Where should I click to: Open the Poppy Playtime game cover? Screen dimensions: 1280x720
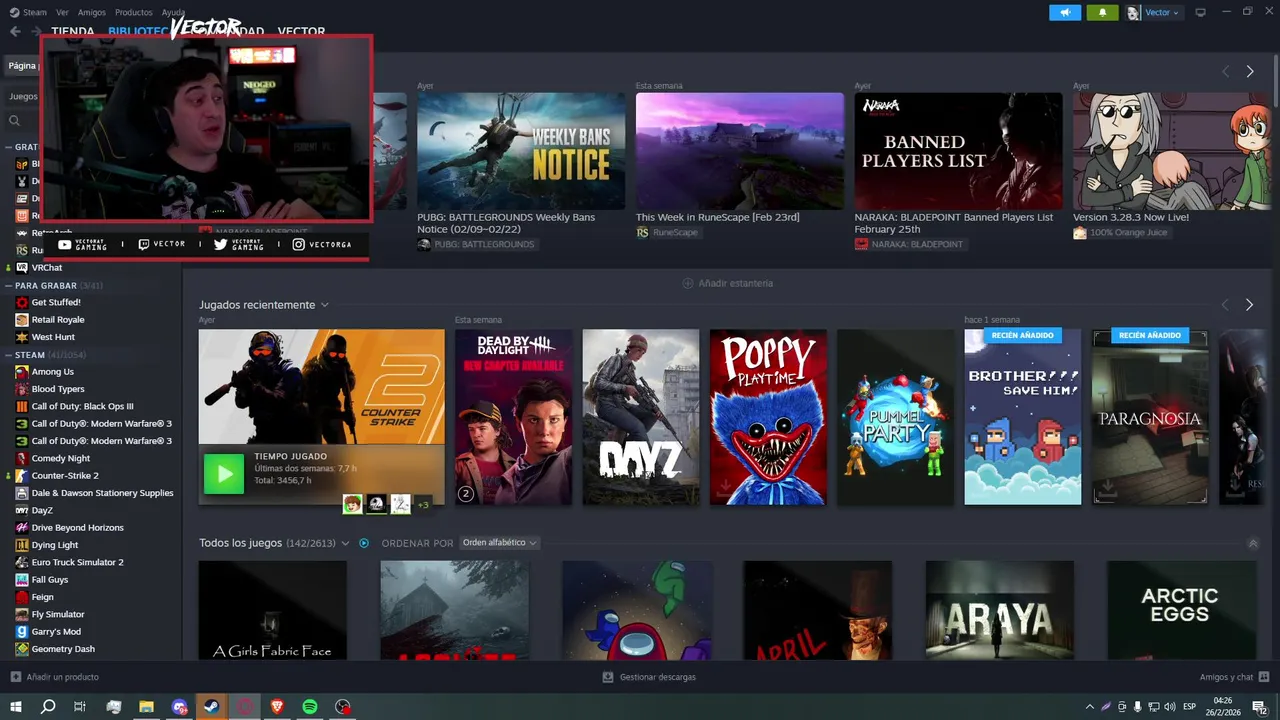pos(768,417)
